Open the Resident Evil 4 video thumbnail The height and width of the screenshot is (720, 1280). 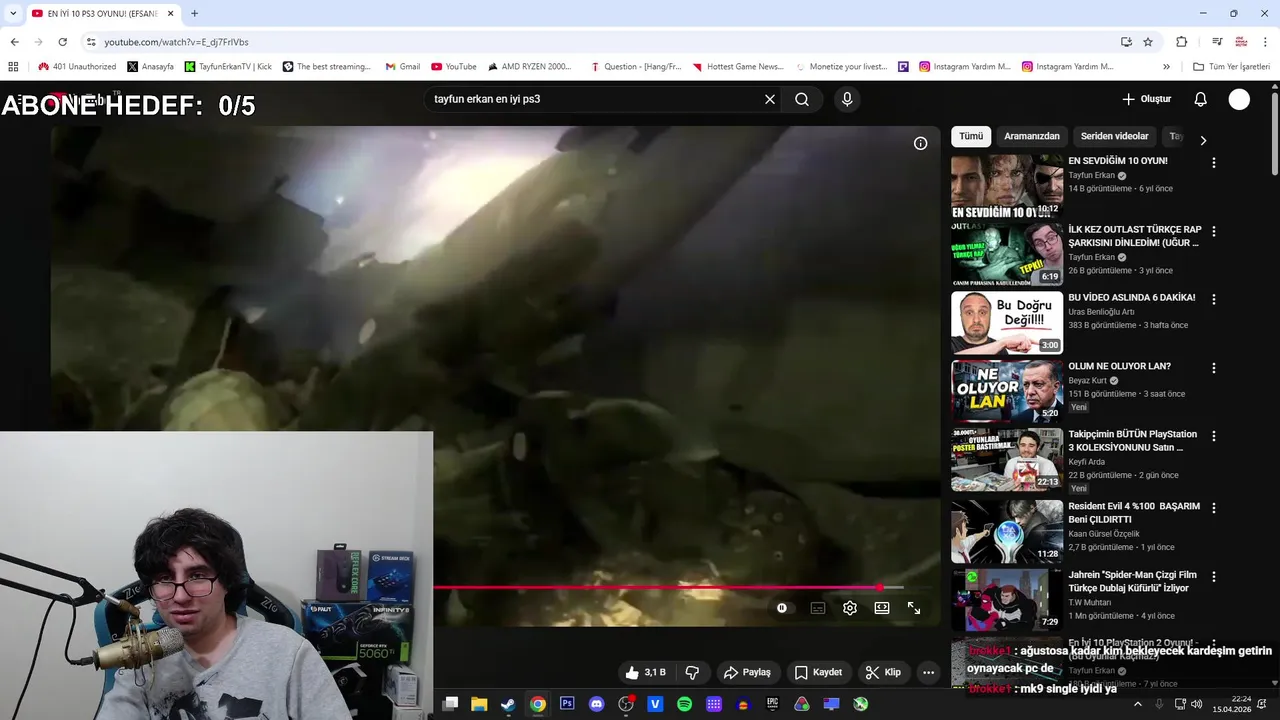coord(1007,531)
